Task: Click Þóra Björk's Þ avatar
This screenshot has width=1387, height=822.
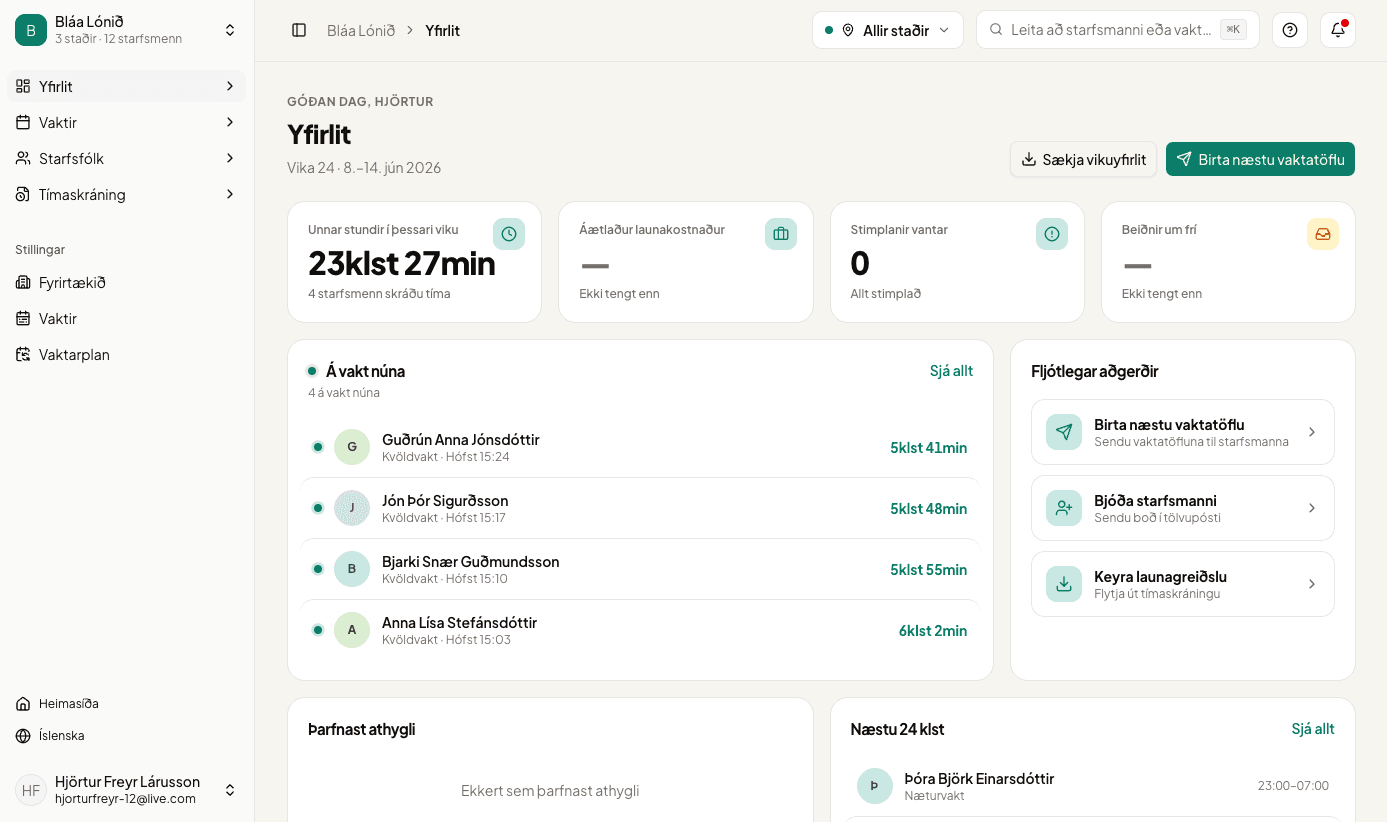Action: [875, 786]
